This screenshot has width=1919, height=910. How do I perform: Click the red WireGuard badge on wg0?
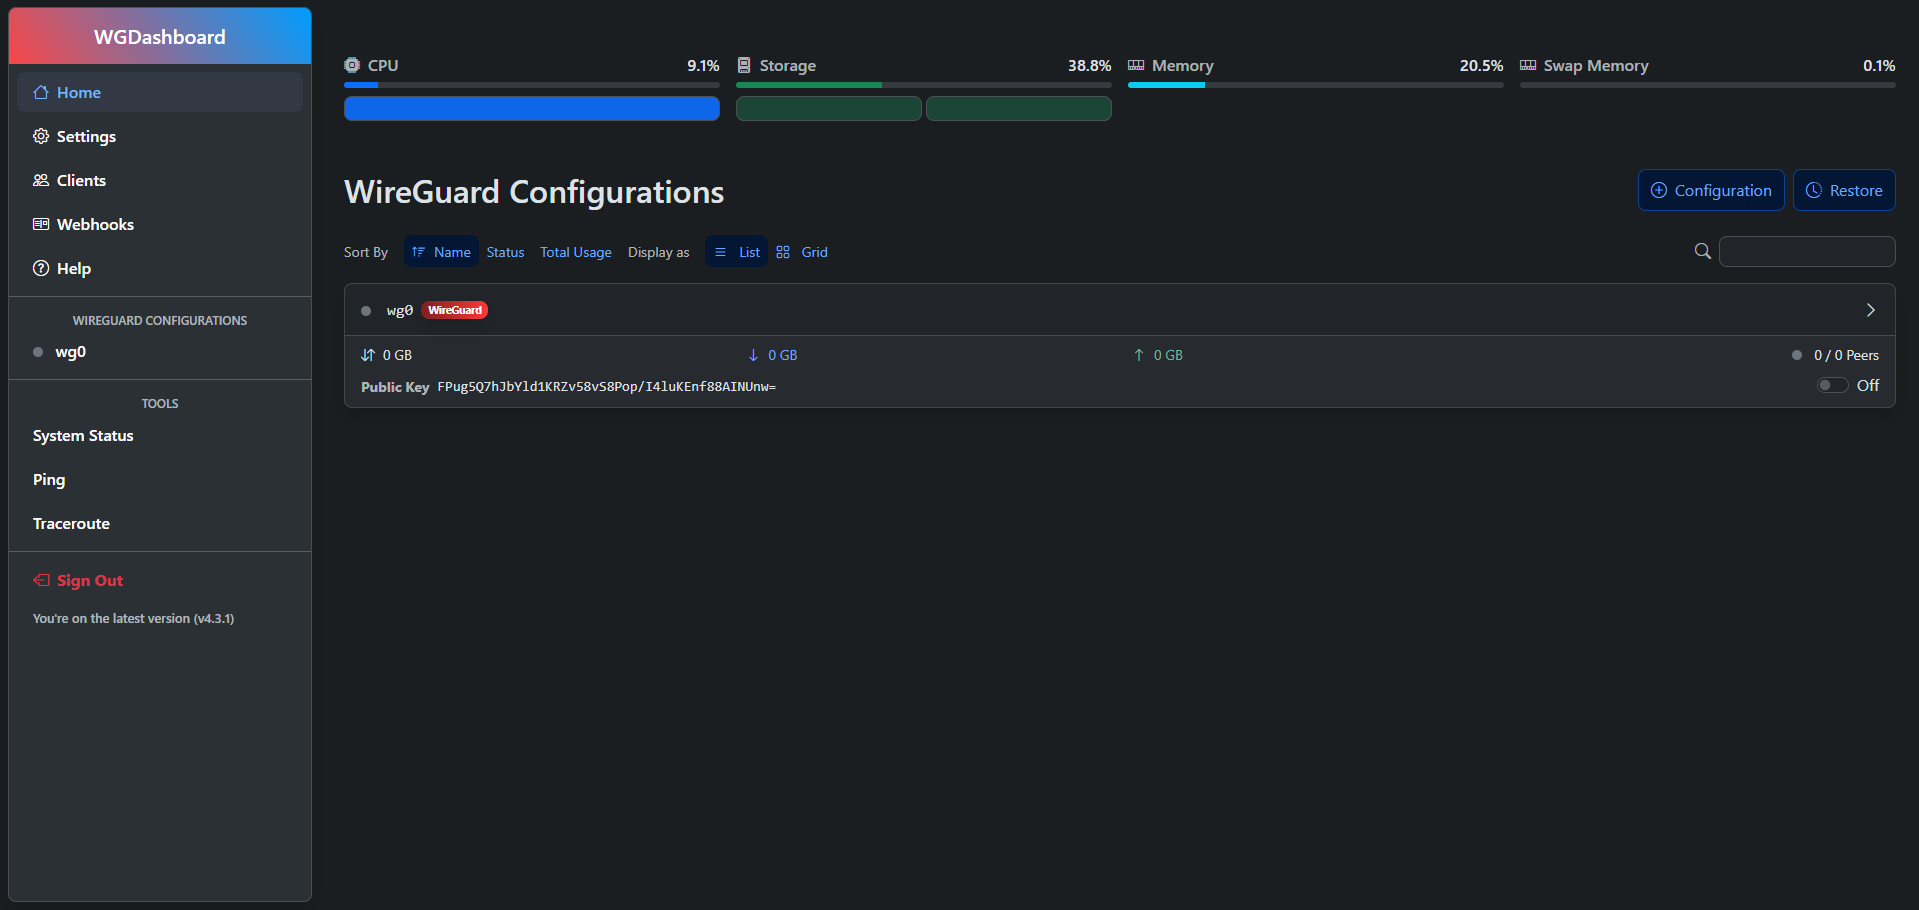point(455,310)
